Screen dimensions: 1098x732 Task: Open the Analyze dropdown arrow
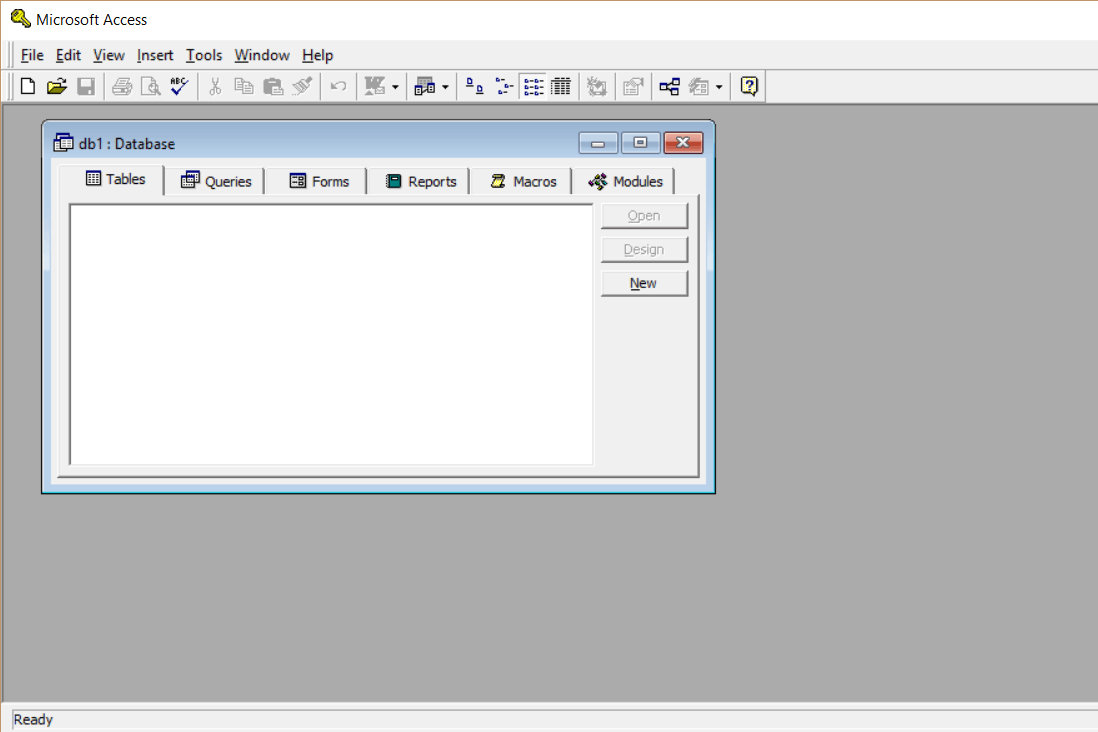(445, 87)
